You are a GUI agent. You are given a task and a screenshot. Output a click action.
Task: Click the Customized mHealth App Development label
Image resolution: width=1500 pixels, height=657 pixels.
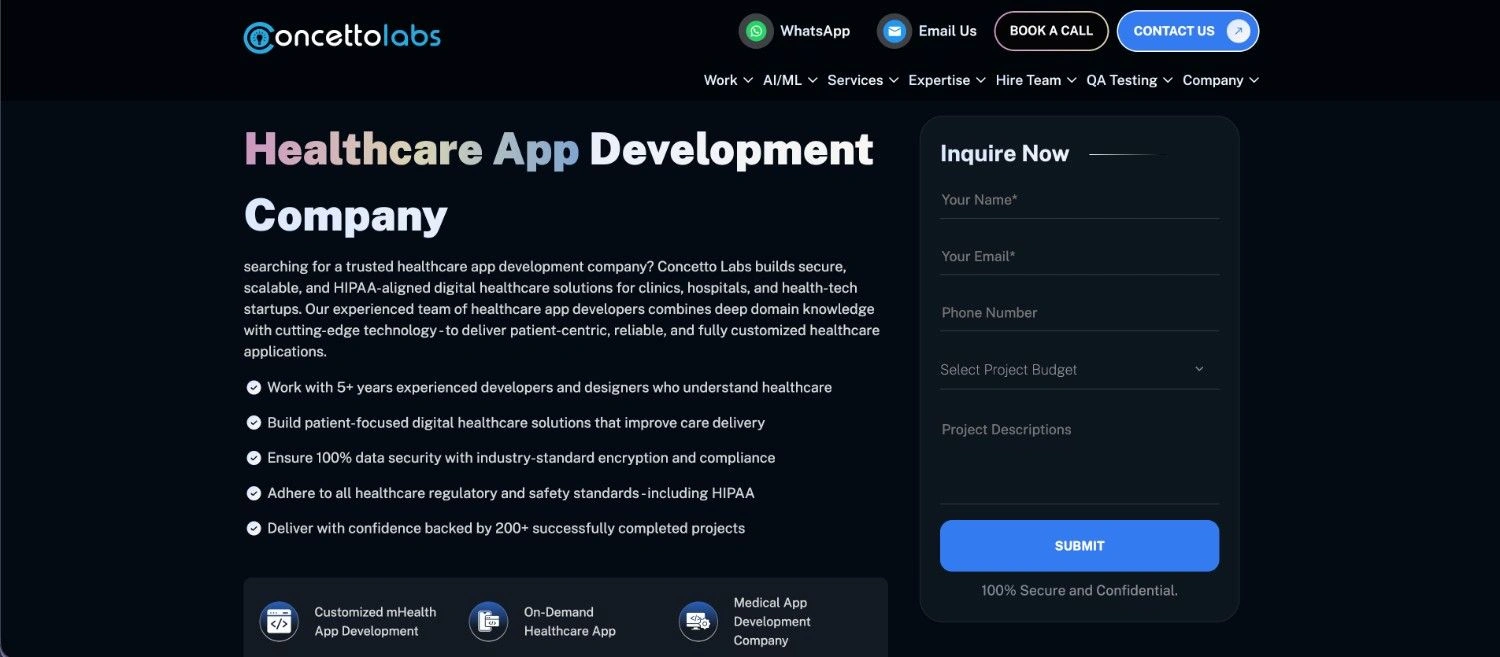(375, 621)
